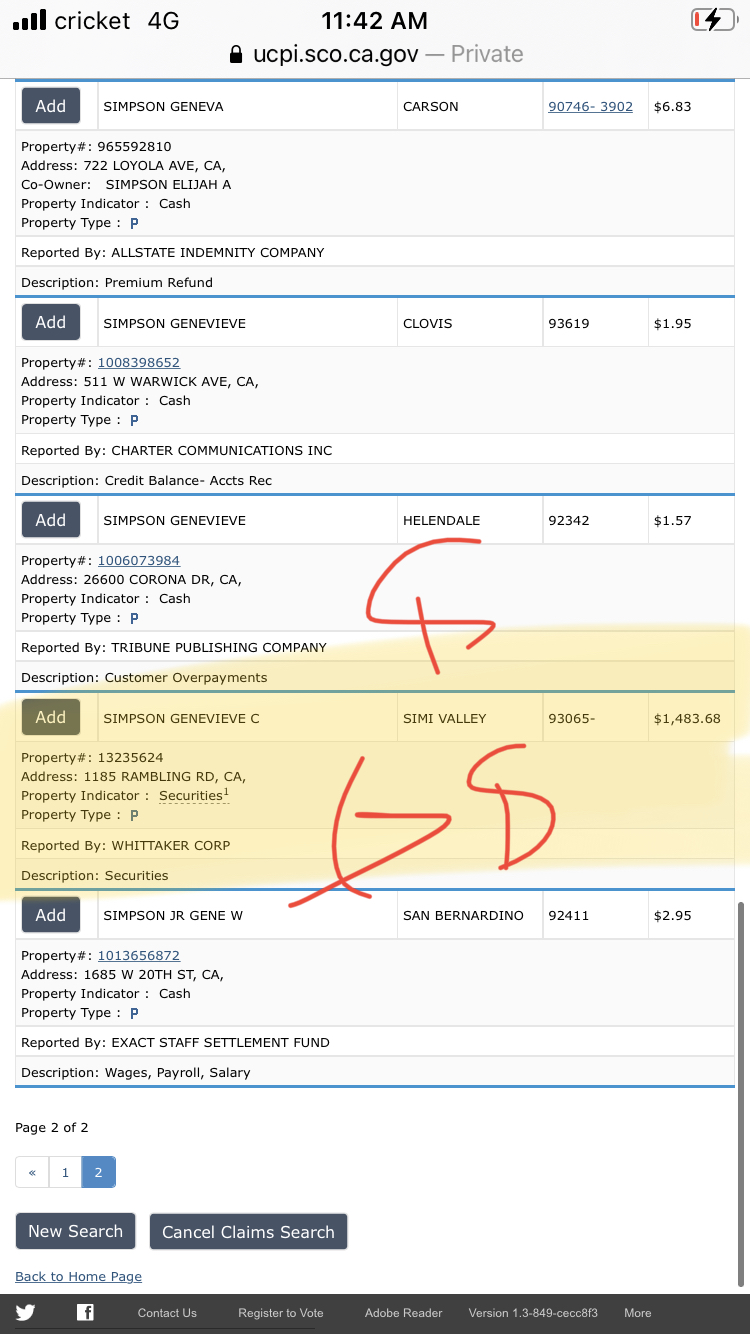Select Reported By ALLSTATE INDEMNITY COMPANY
Viewport: 750px width, 1334px height.
point(173,252)
